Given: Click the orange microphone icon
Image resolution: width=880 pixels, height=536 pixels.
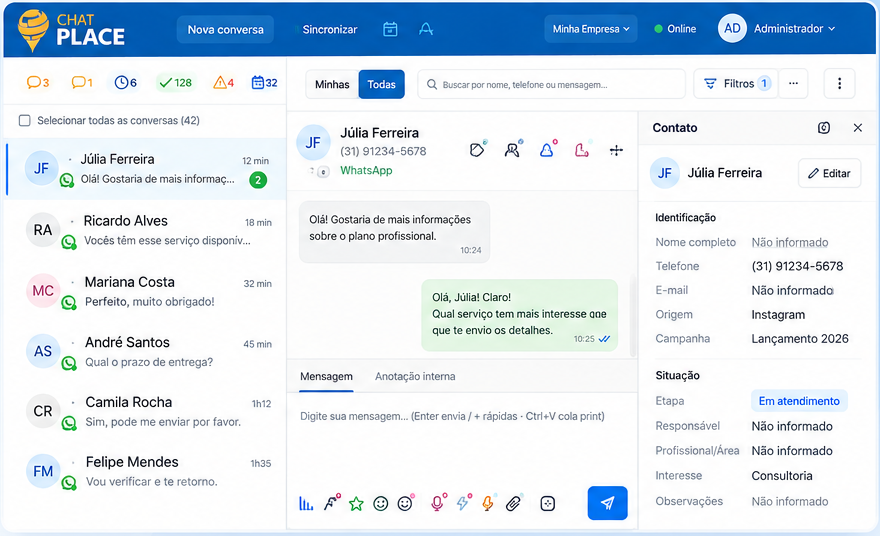Looking at the screenshot, I should (488, 503).
